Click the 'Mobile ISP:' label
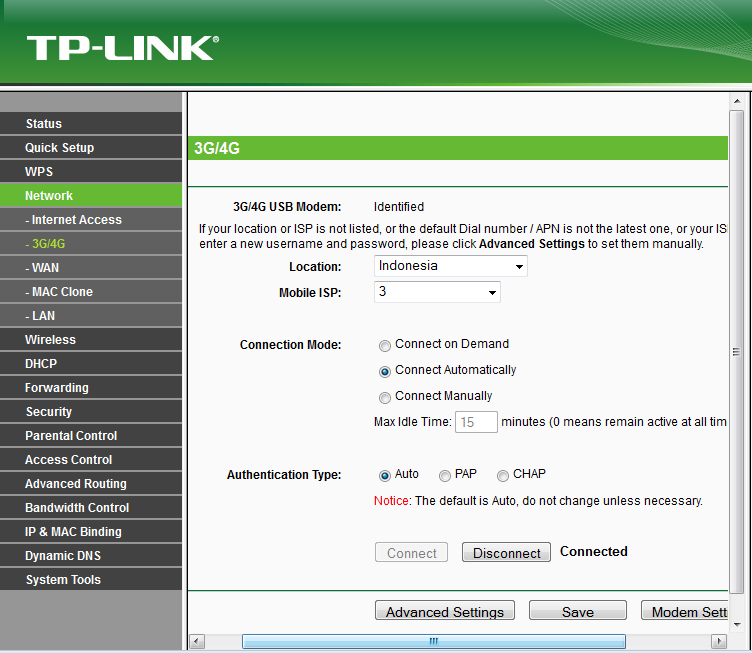Screen dimensions: 752x653 point(310,292)
